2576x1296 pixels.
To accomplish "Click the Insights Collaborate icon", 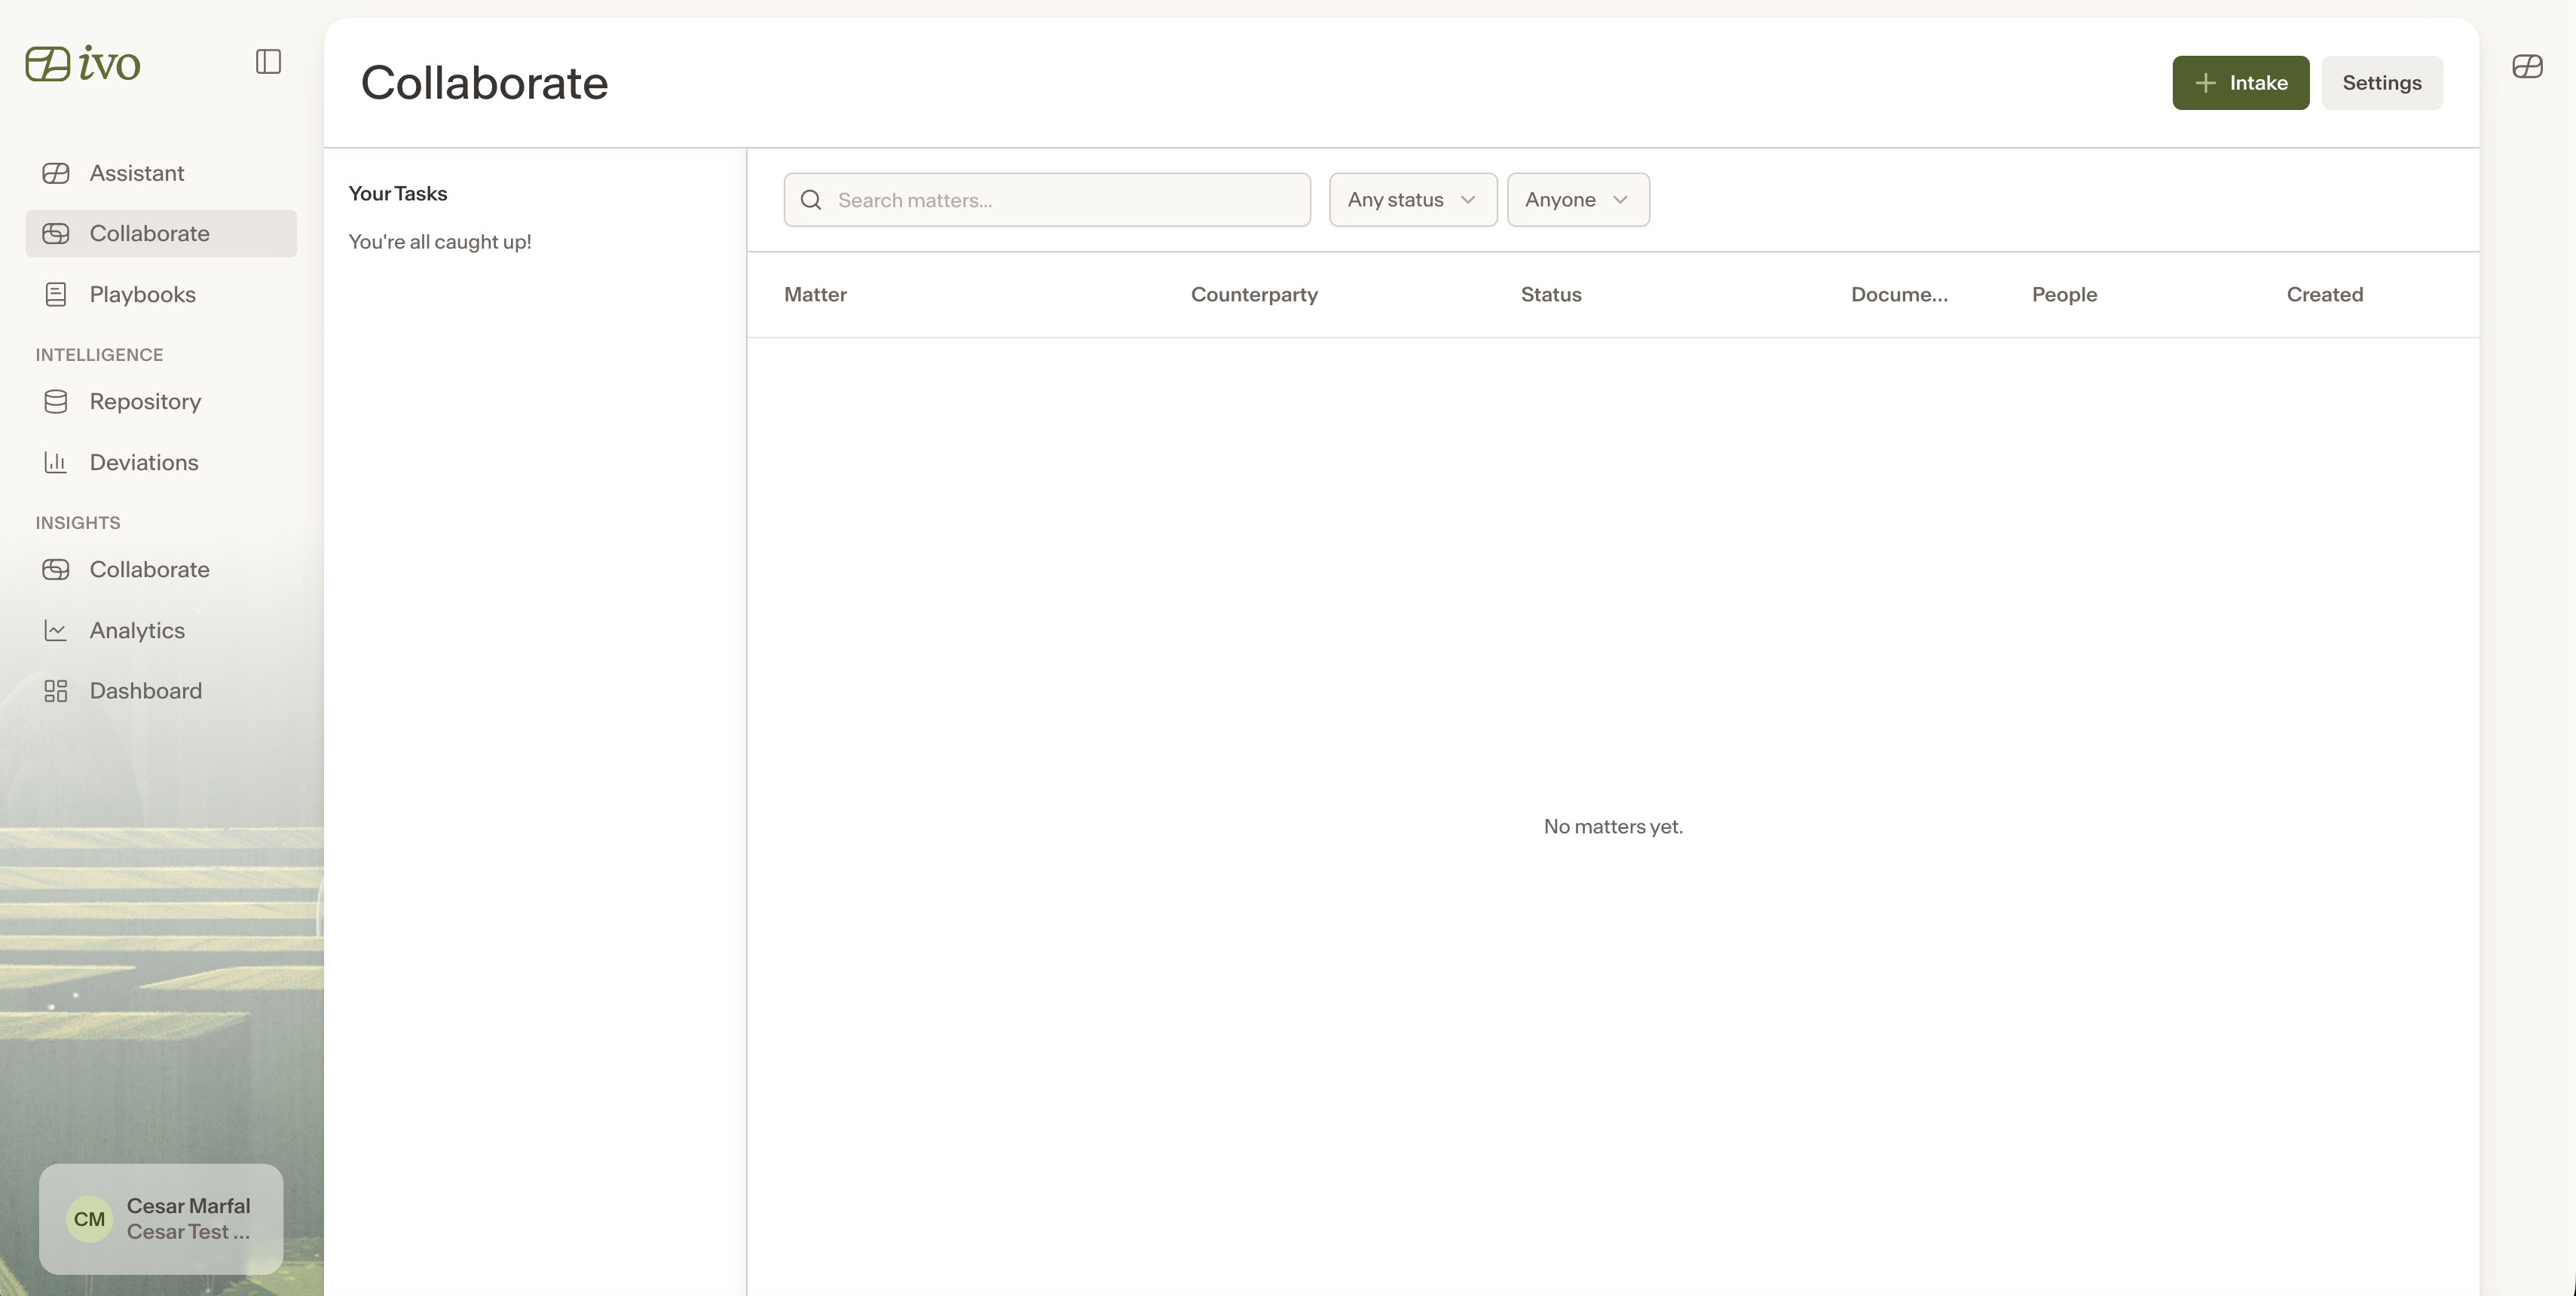I will coord(56,569).
